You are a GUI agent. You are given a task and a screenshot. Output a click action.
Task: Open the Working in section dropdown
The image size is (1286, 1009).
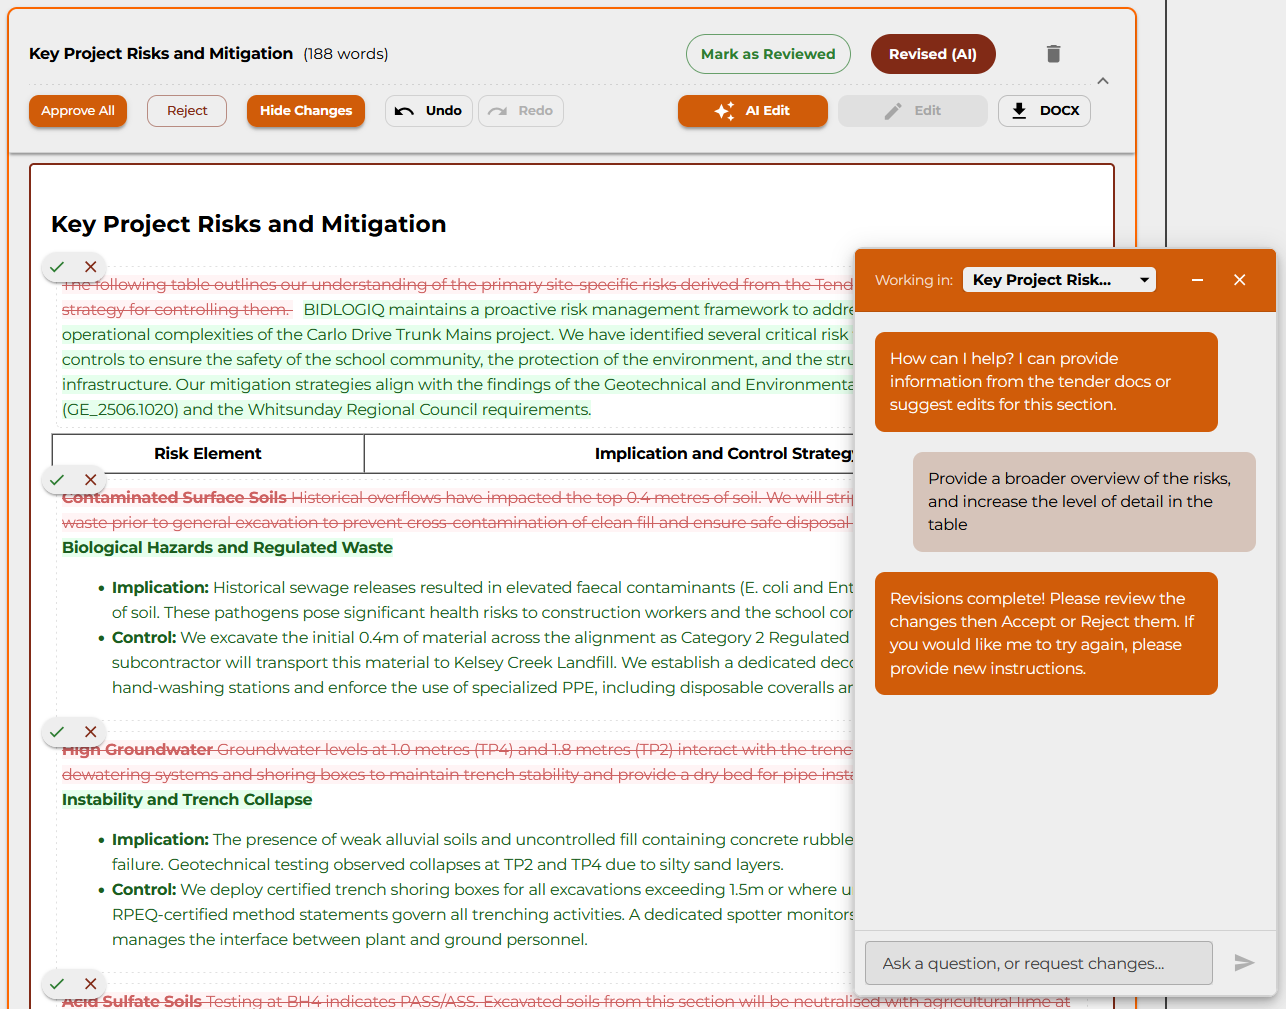click(1059, 280)
